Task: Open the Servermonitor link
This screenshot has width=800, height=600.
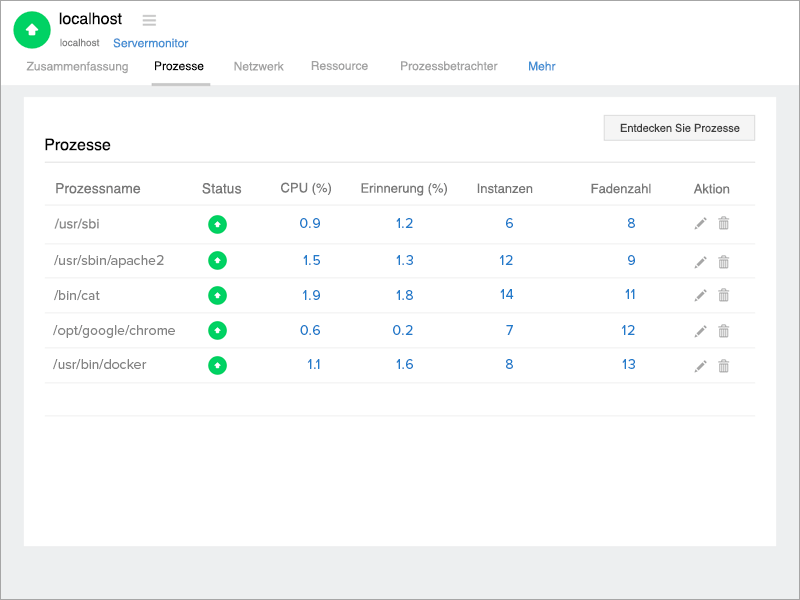Action: point(150,43)
